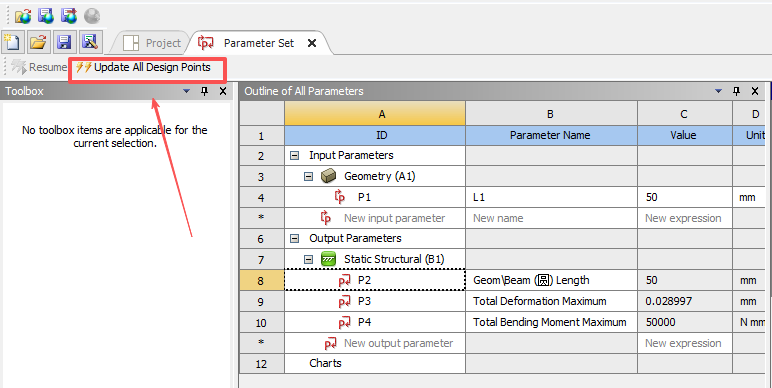Select row number 12 header
This screenshot has height=388, width=772.
tap(262, 363)
